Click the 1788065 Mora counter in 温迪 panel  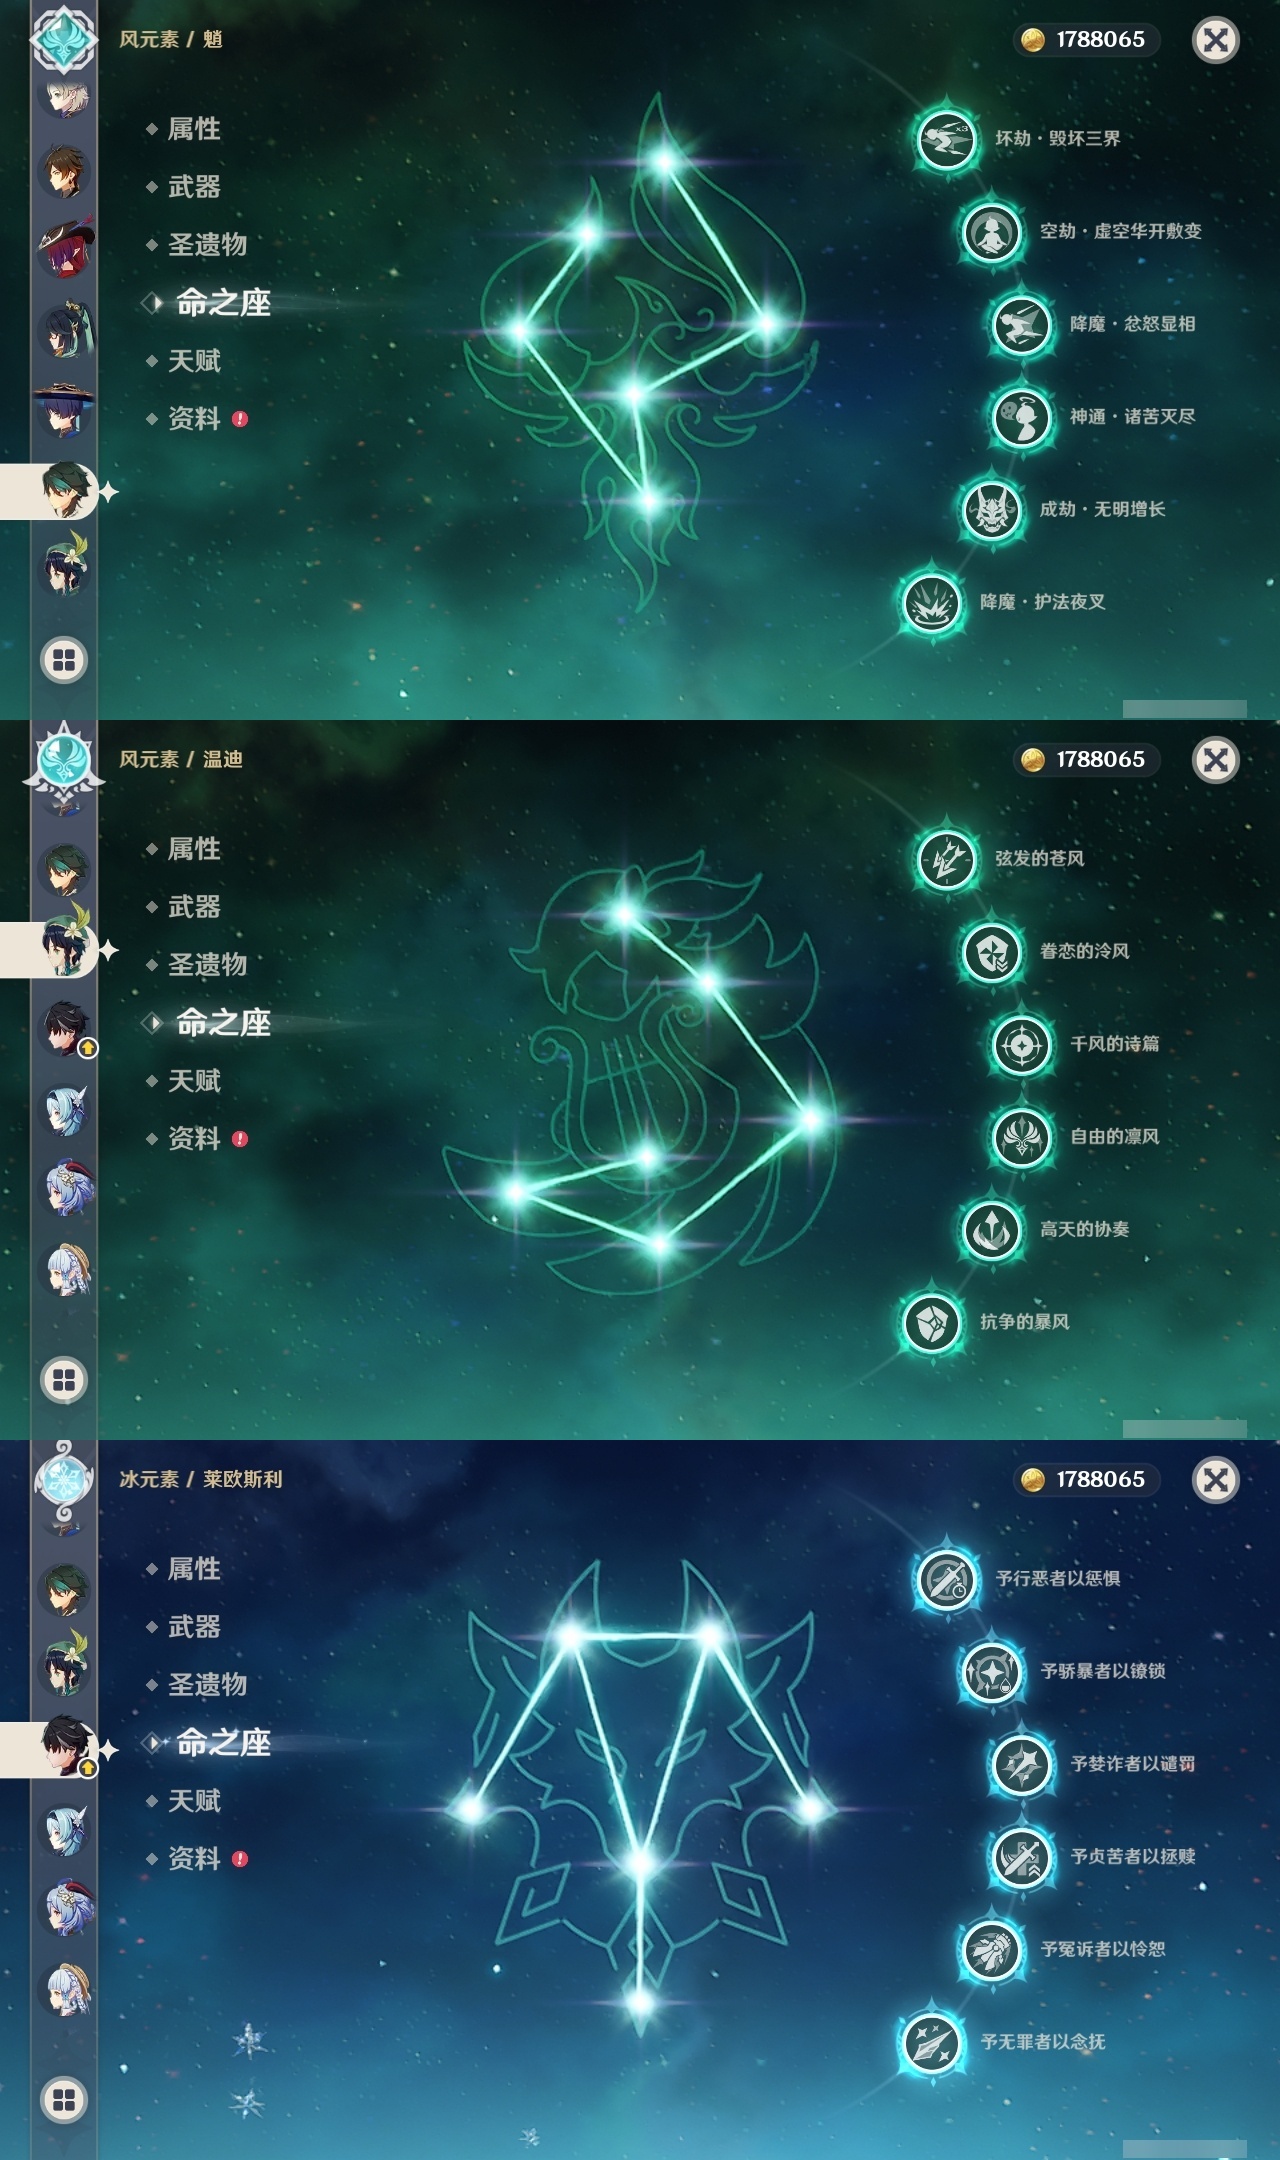(1087, 760)
